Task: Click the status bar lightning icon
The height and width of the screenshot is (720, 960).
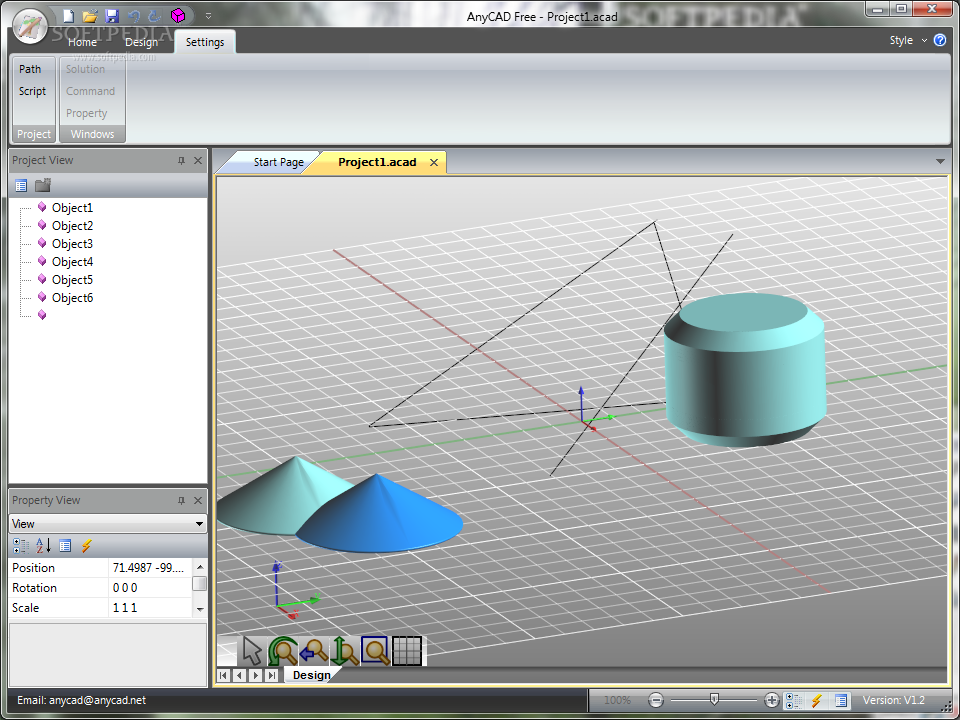Action: click(817, 700)
